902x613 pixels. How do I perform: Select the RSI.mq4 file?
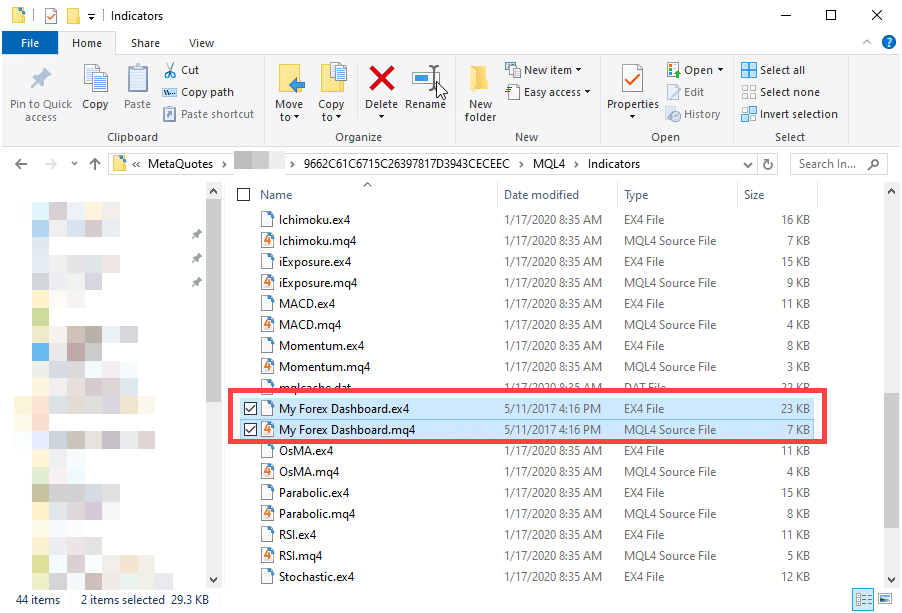coord(300,556)
